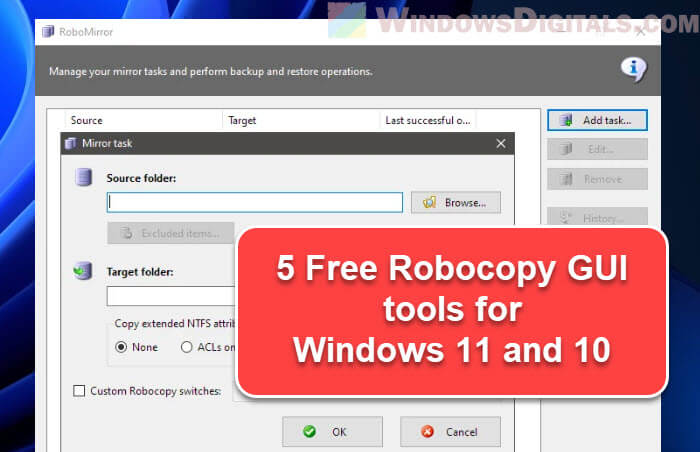Image resolution: width=700 pixels, height=452 pixels.
Task: Close the Mirror task dialog
Action: pos(501,143)
